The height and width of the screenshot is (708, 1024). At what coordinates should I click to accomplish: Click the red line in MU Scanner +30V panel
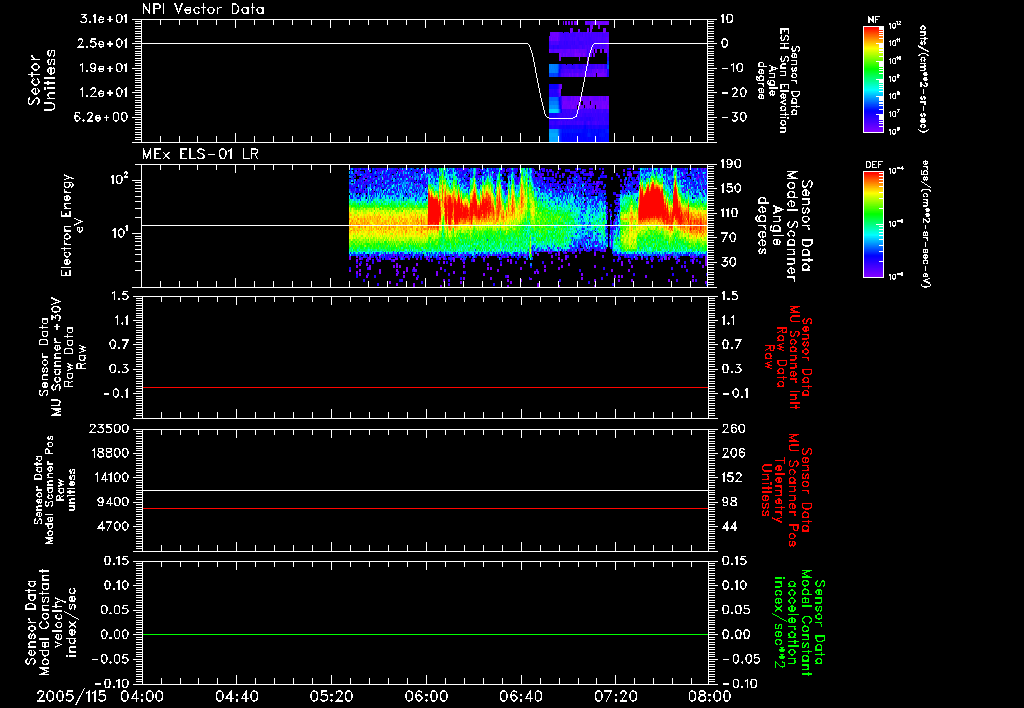(424, 387)
